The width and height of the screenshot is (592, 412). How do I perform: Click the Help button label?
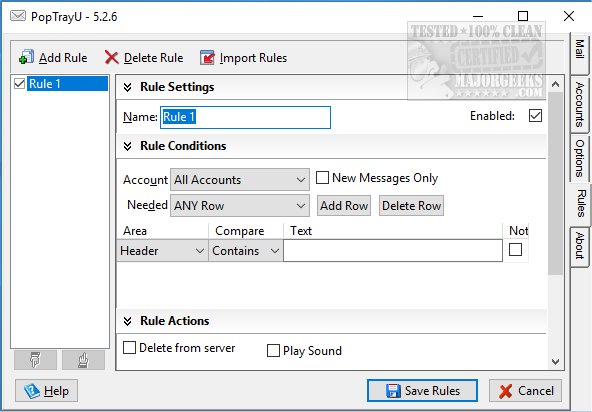tap(56, 391)
